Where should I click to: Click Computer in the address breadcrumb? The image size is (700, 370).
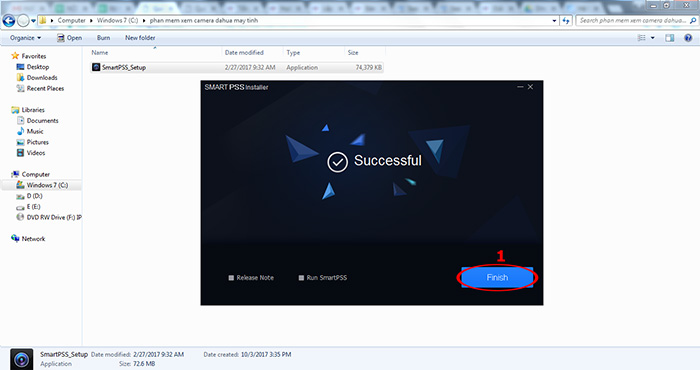click(71, 21)
